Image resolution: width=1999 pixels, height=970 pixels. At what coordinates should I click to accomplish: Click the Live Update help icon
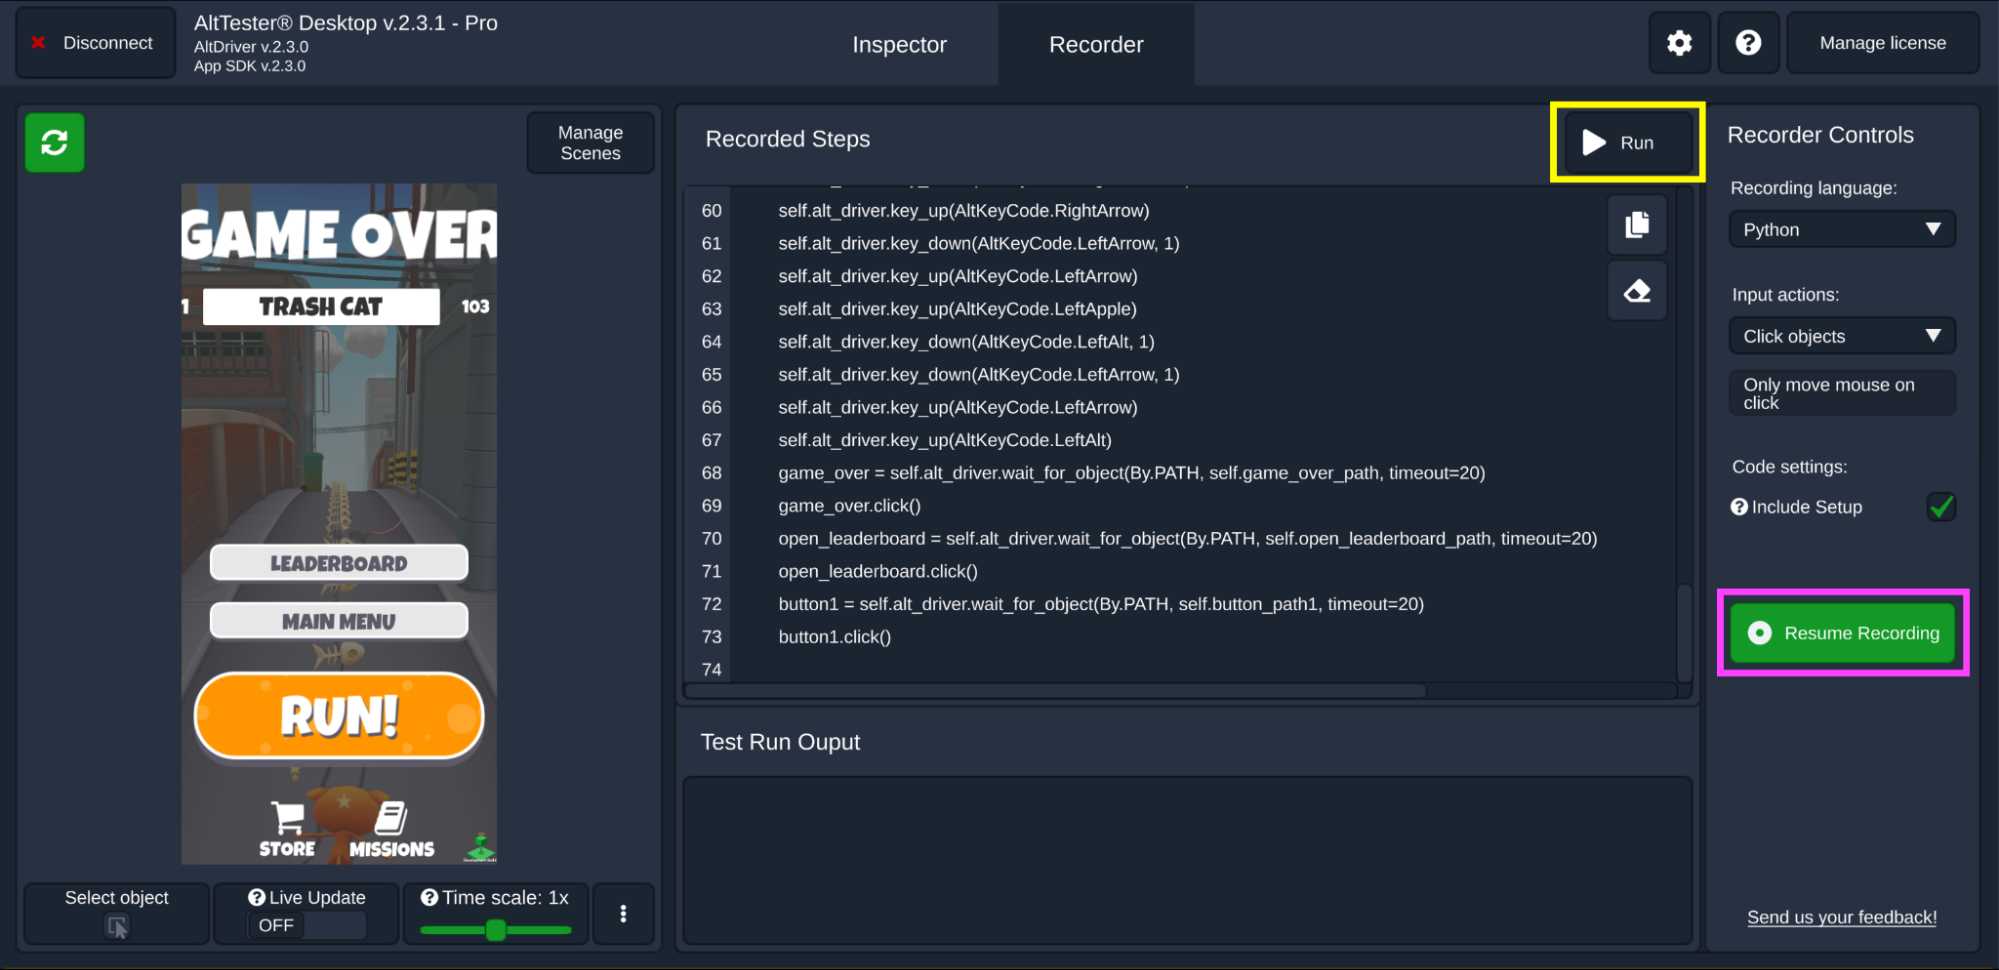pos(257,897)
